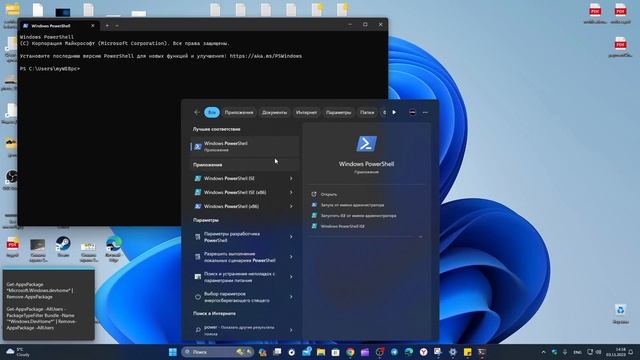This screenshot has height=360, width=640.
Task: Open the three-dot search options menu
Action: 425,112
